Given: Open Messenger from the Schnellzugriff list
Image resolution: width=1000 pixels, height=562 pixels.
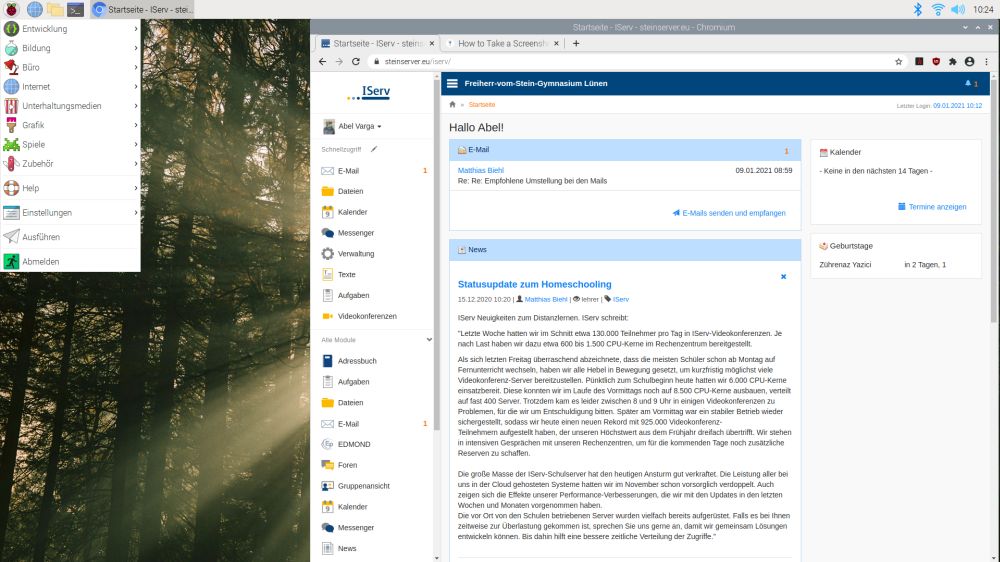Looking at the screenshot, I should [x=355, y=233].
